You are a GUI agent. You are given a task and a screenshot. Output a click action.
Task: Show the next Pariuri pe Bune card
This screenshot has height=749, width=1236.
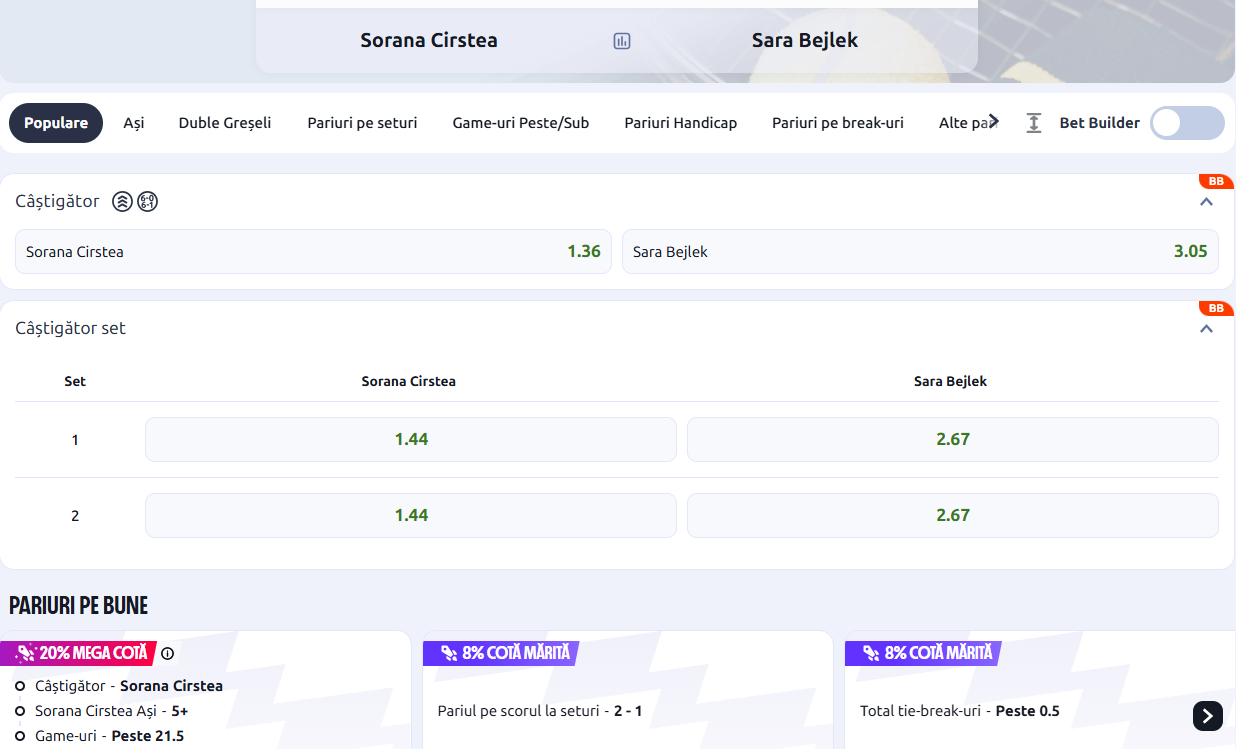pyautogui.click(x=1208, y=715)
